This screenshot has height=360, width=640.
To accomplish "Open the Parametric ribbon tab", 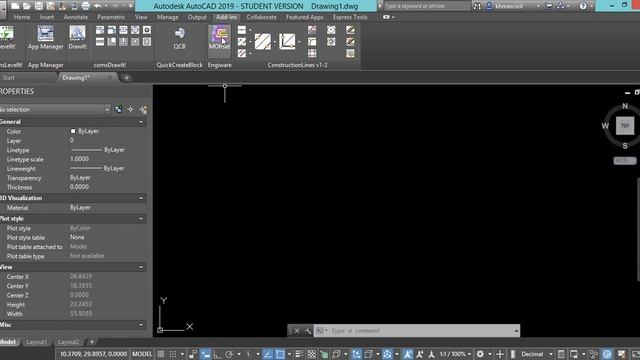I will click(x=111, y=17).
